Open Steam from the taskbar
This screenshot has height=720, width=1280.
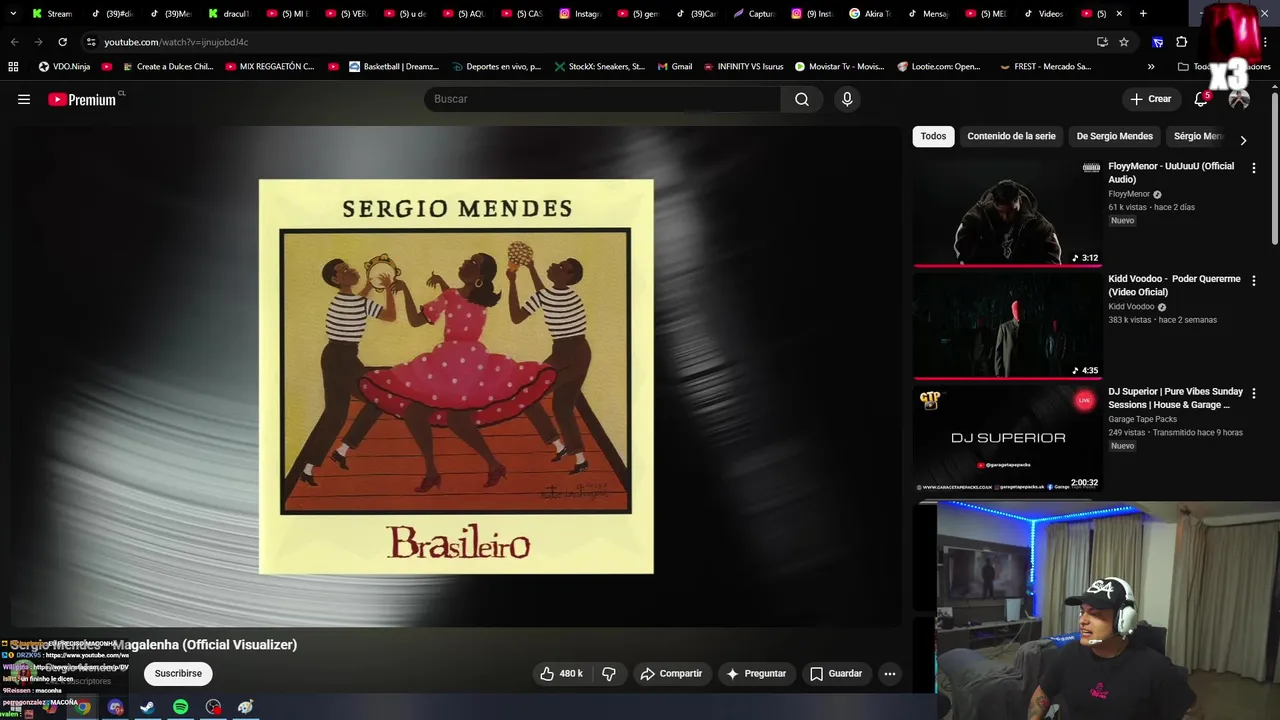click(x=147, y=707)
